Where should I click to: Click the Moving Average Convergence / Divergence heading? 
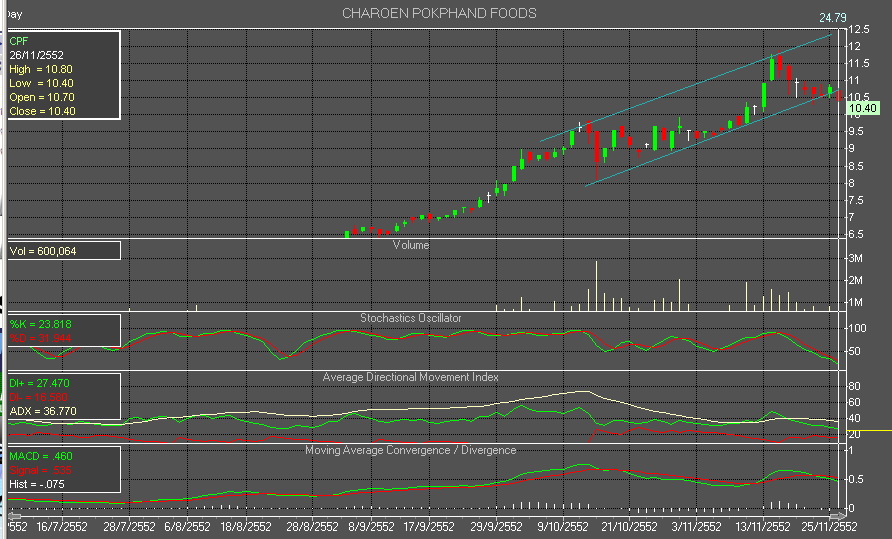(x=411, y=450)
